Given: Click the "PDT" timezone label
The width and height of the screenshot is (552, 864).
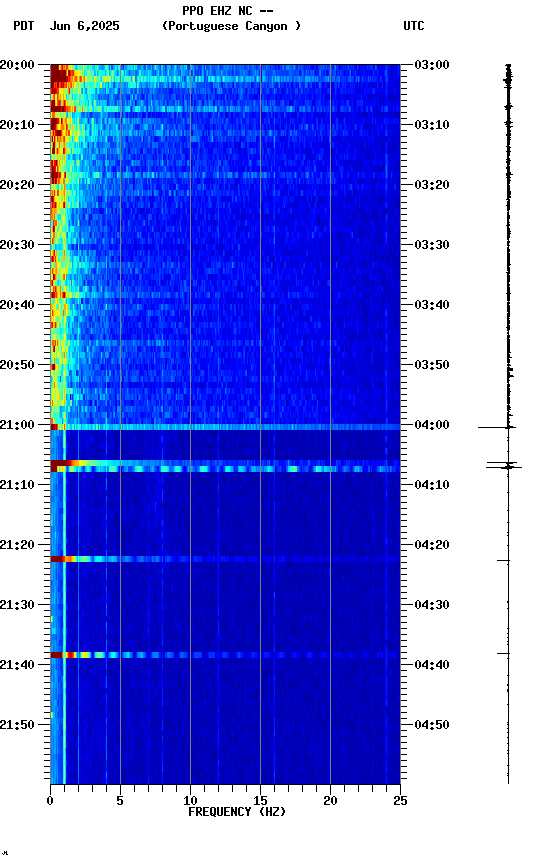Looking at the screenshot, I should tap(24, 26).
